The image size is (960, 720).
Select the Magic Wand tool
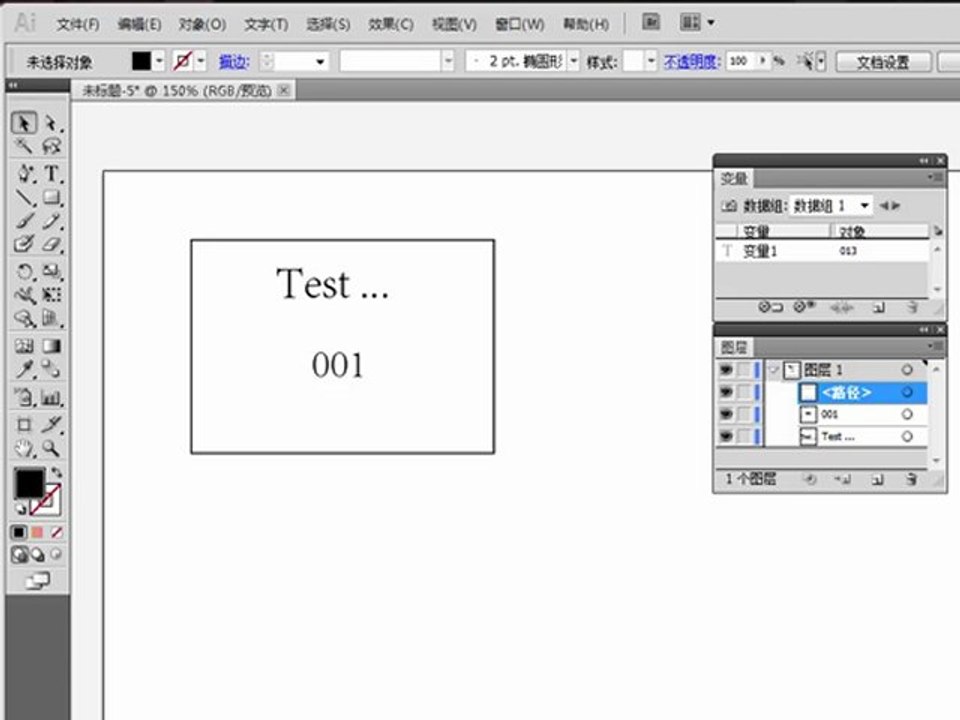(24, 146)
